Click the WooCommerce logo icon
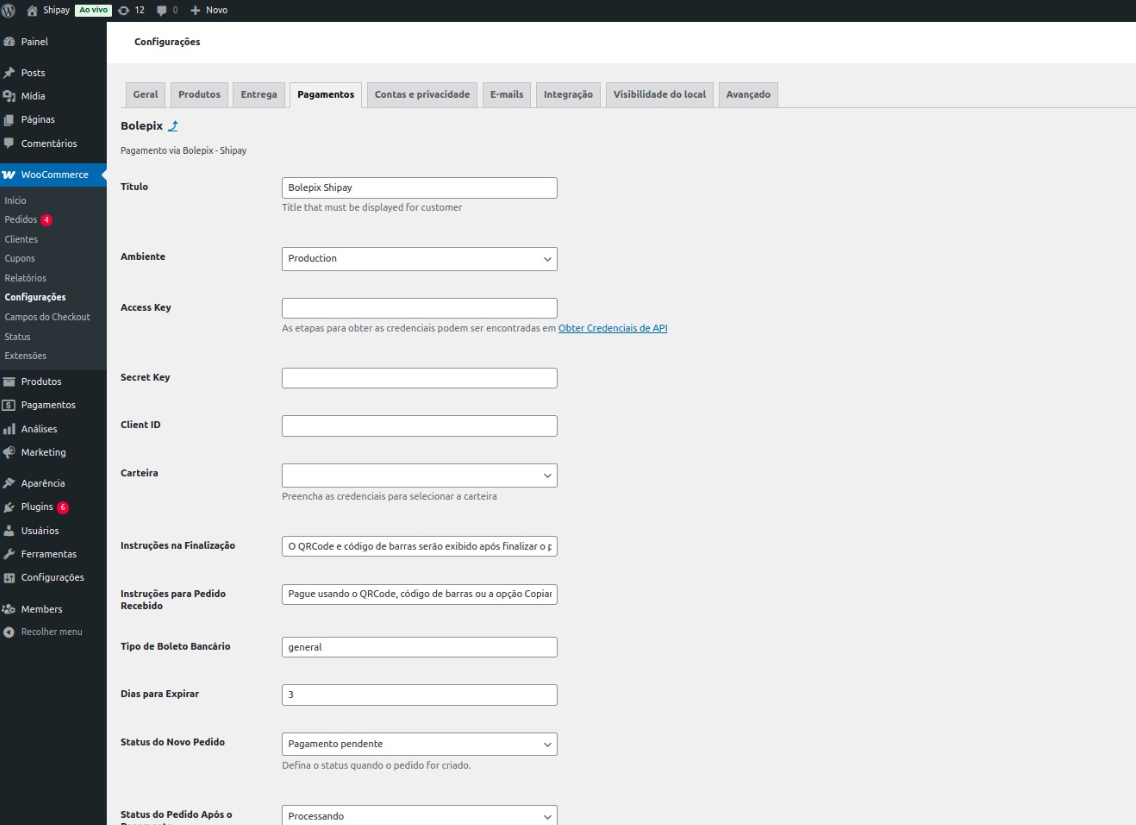 point(9,175)
